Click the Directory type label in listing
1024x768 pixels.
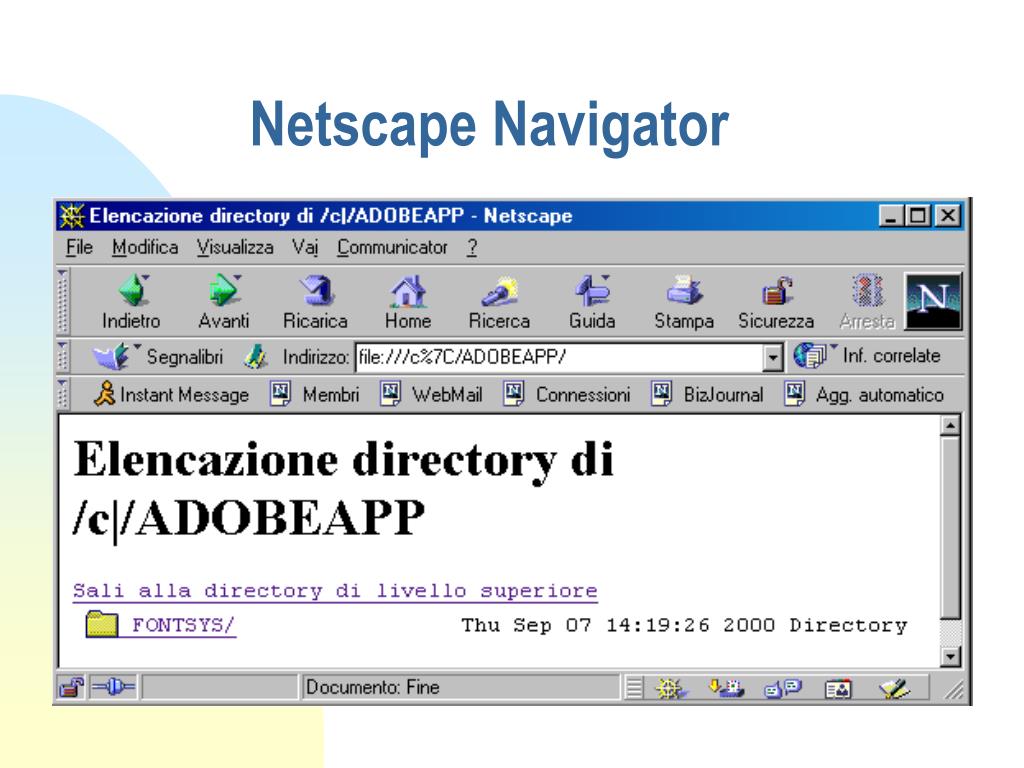(x=848, y=625)
